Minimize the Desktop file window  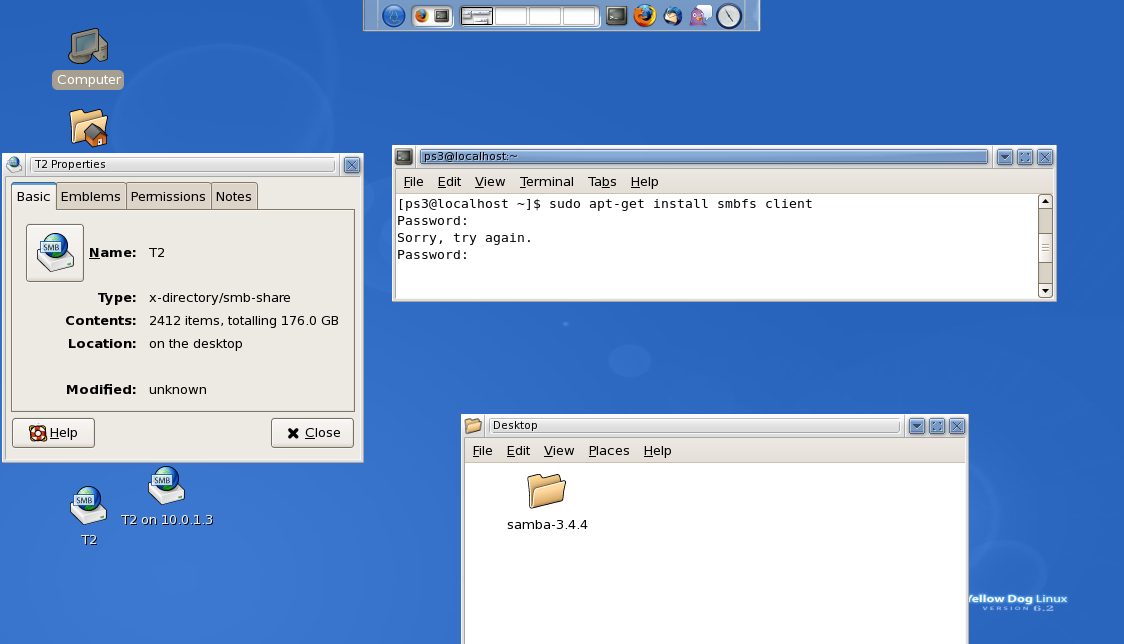[917, 426]
